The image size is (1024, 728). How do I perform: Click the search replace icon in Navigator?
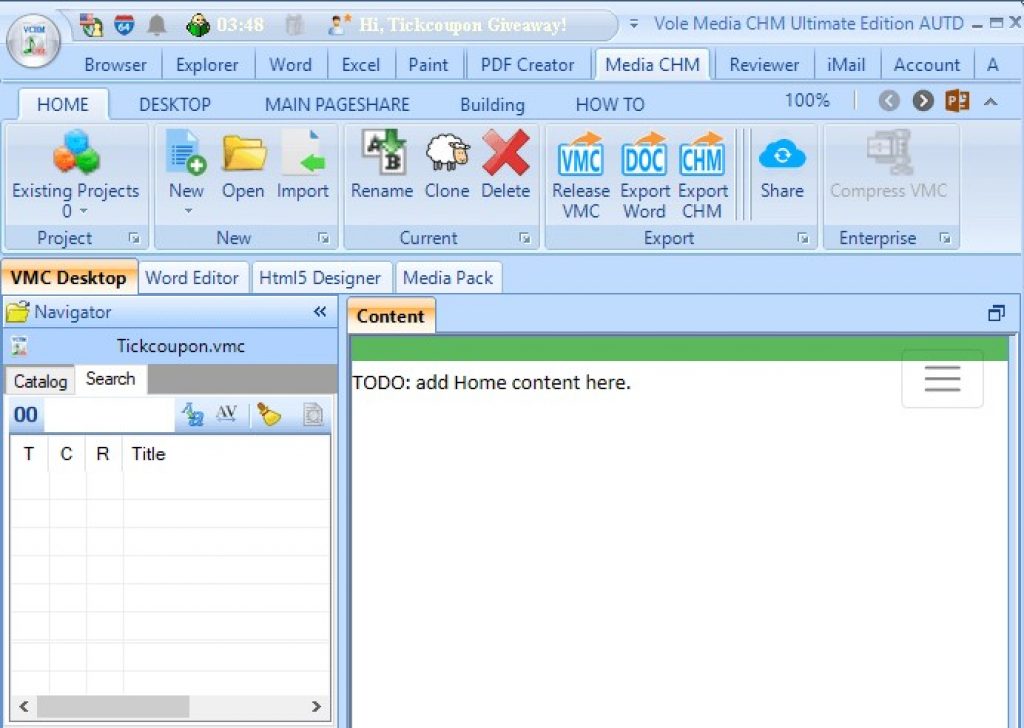click(x=193, y=414)
